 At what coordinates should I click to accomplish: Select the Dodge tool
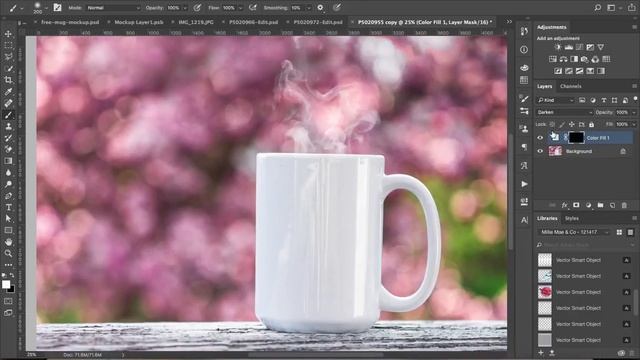8,184
